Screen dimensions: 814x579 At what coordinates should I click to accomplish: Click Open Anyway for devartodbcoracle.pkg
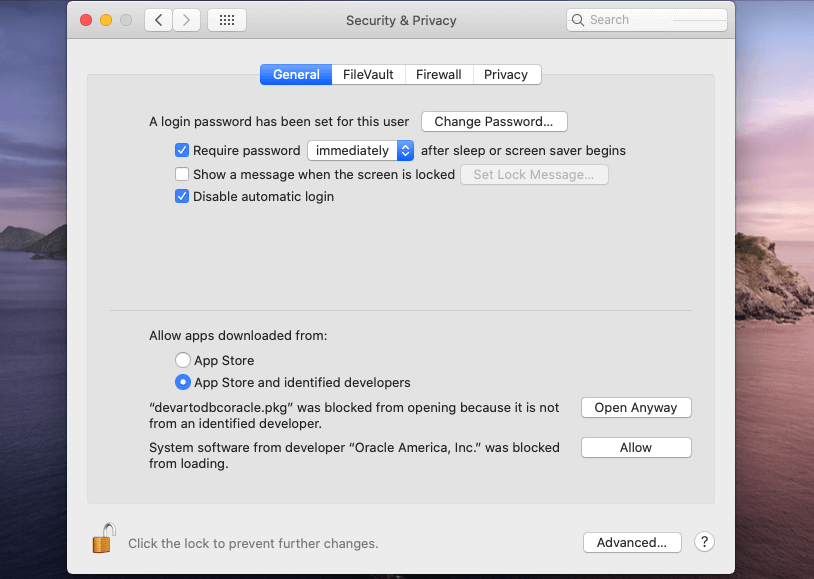coord(636,407)
